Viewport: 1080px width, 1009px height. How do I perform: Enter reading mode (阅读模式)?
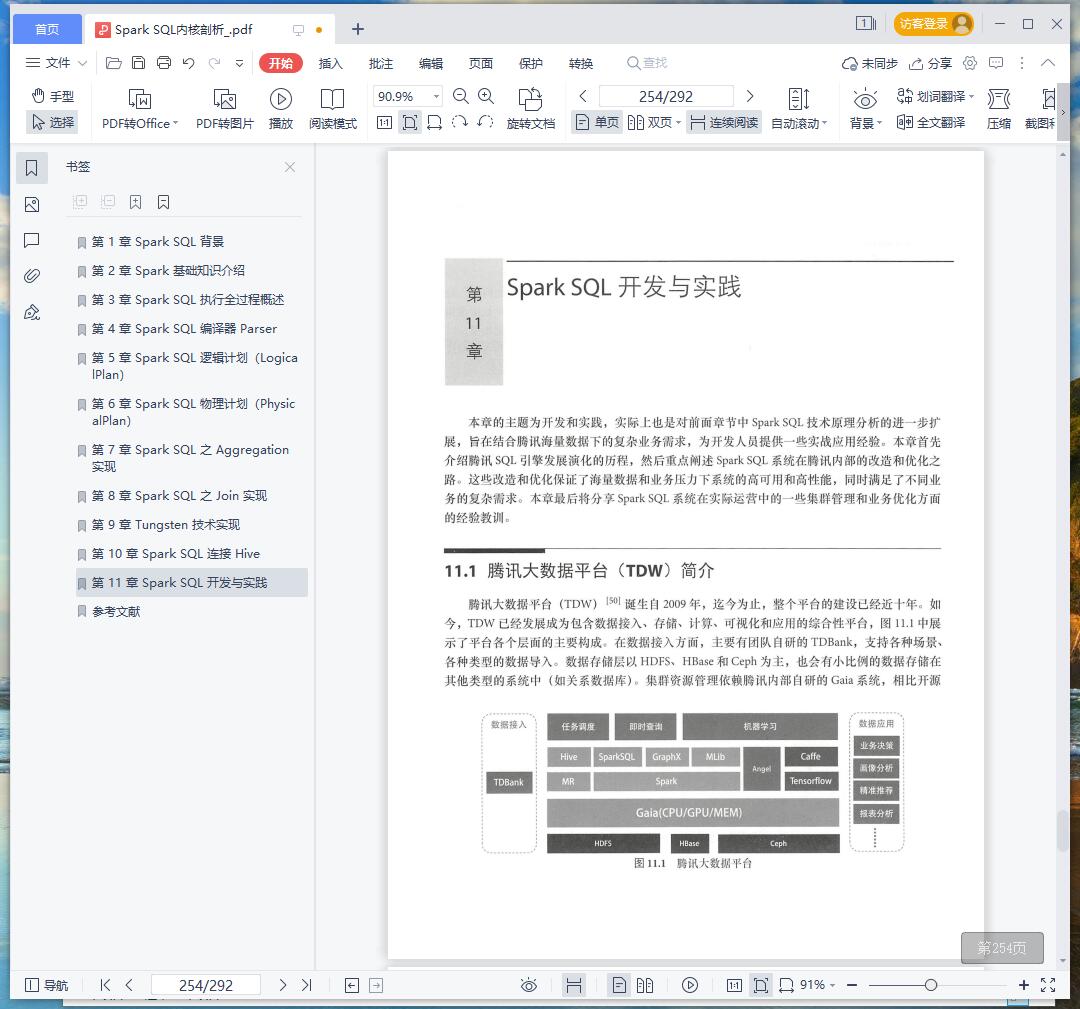coord(333,110)
